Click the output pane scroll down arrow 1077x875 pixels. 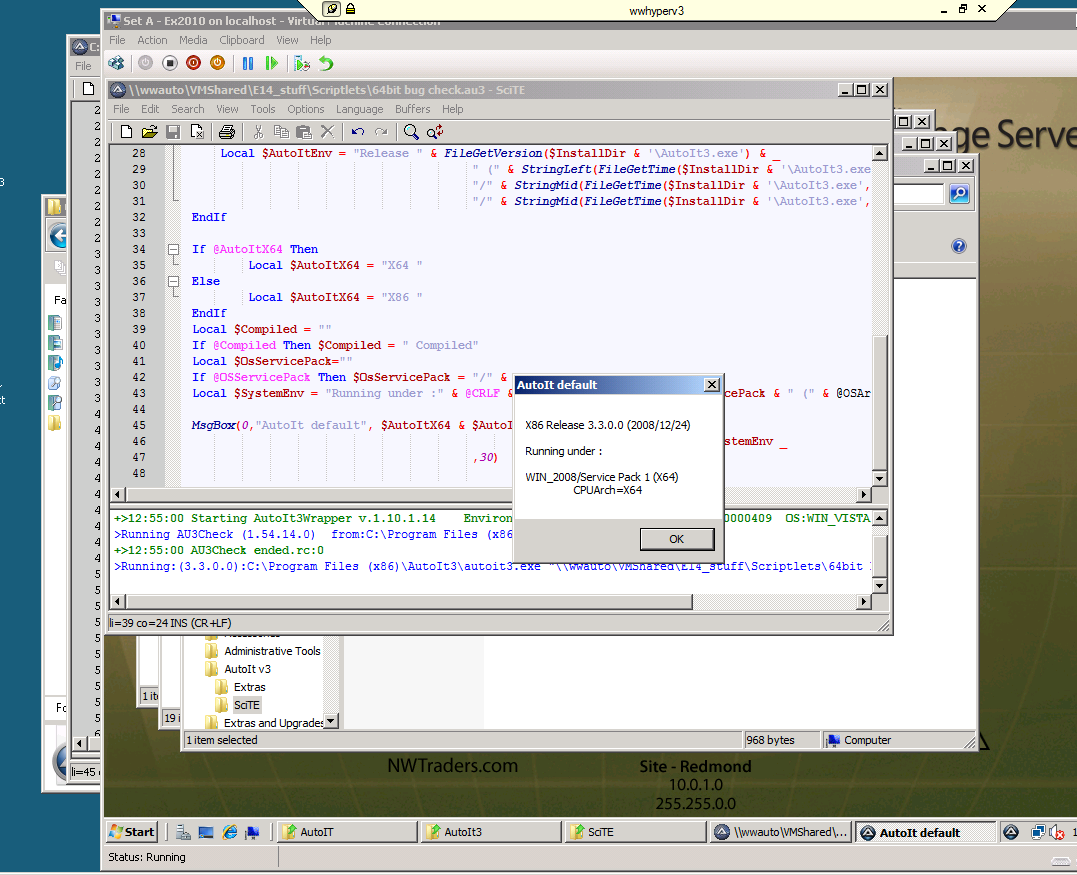tap(879, 586)
